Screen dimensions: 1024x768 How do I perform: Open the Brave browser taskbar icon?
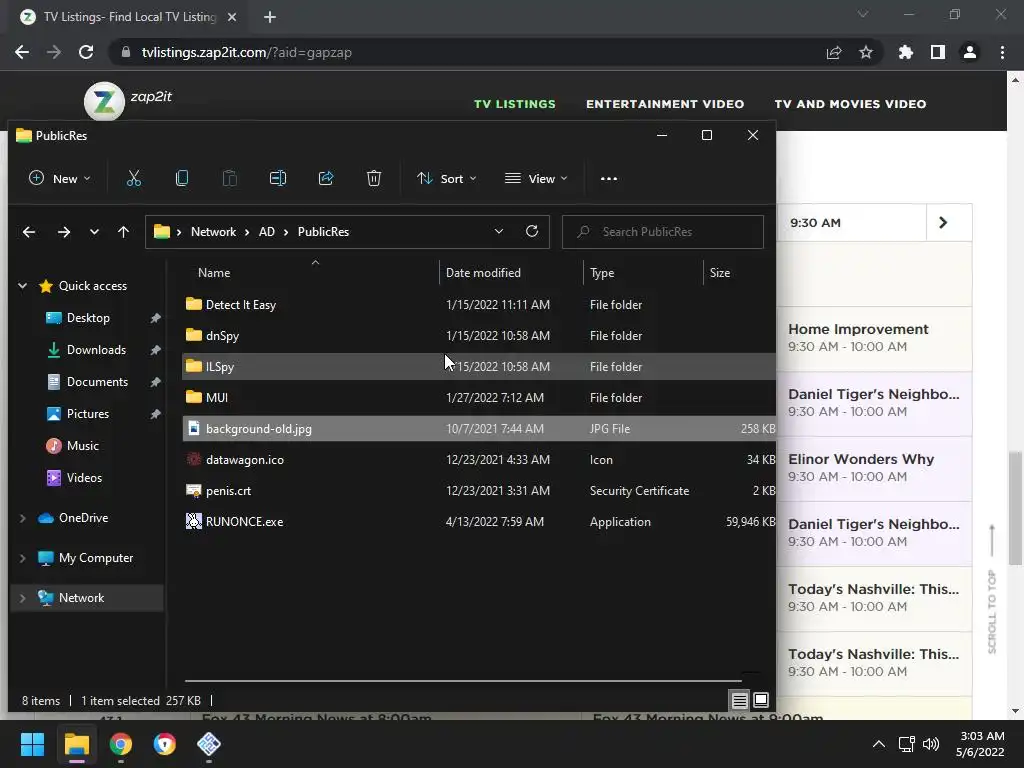(x=165, y=744)
